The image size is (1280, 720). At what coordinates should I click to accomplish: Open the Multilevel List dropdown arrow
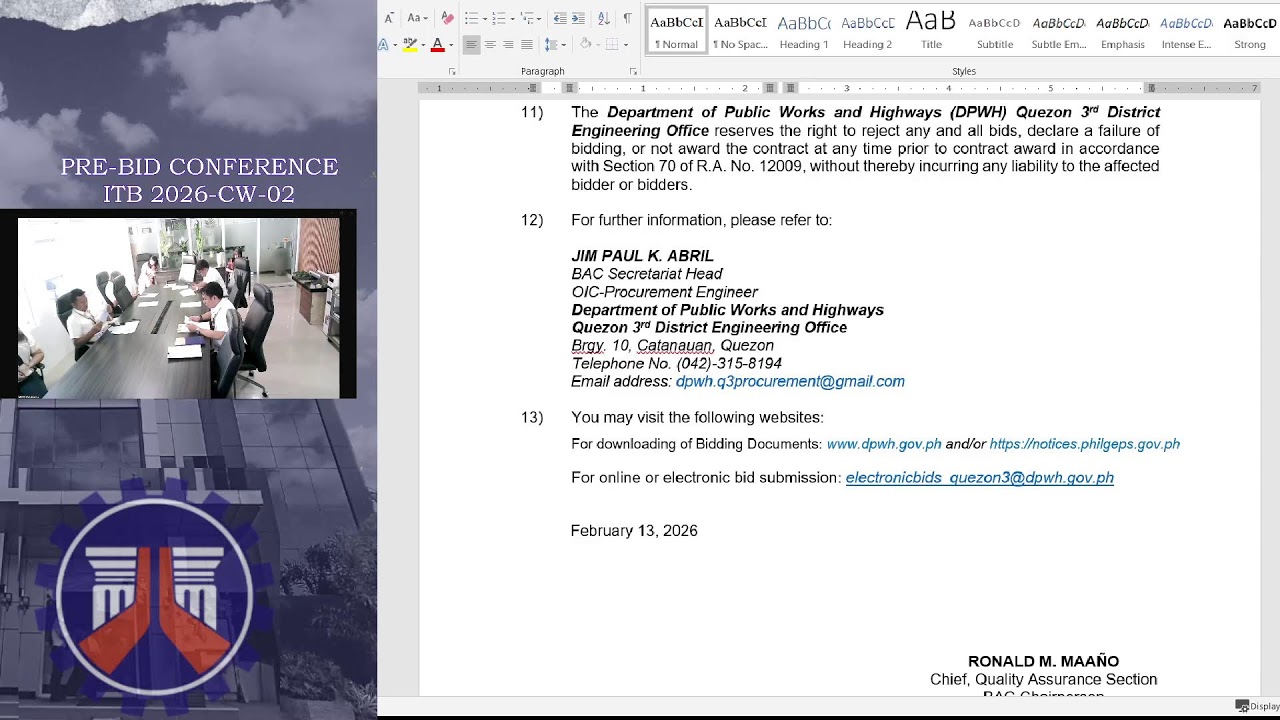[539, 19]
